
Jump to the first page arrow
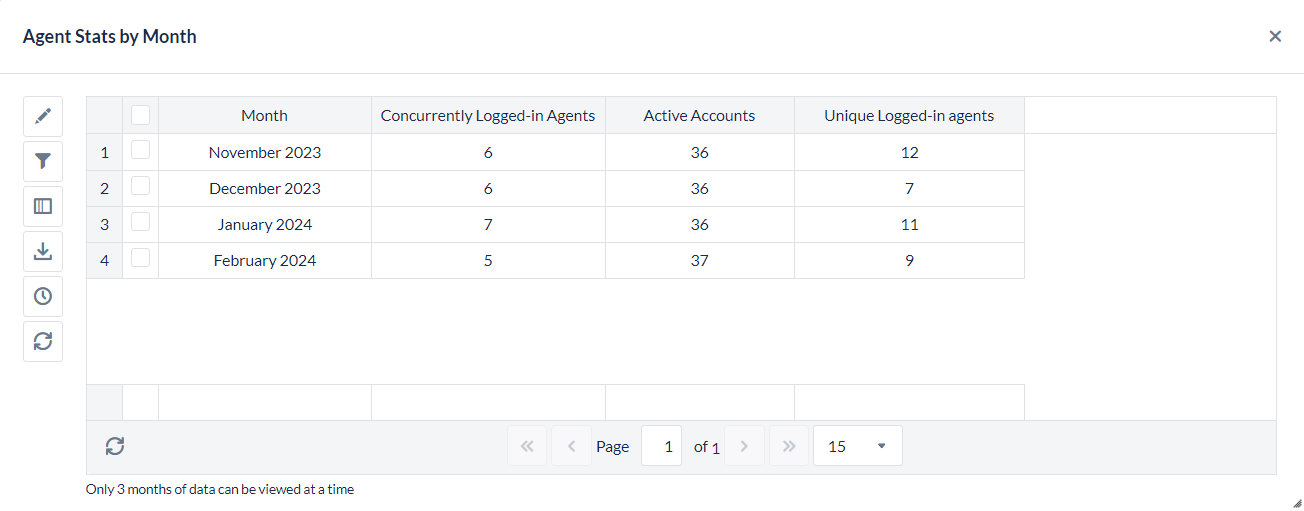click(x=527, y=446)
